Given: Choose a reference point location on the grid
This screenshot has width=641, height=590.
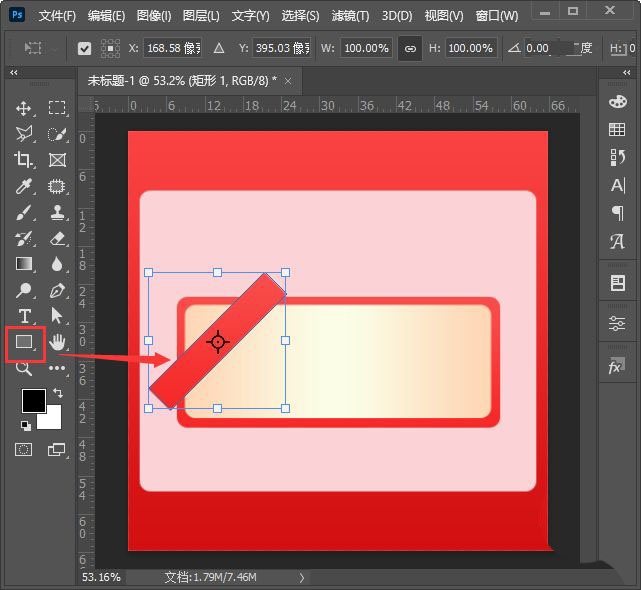Looking at the screenshot, I should (x=110, y=49).
